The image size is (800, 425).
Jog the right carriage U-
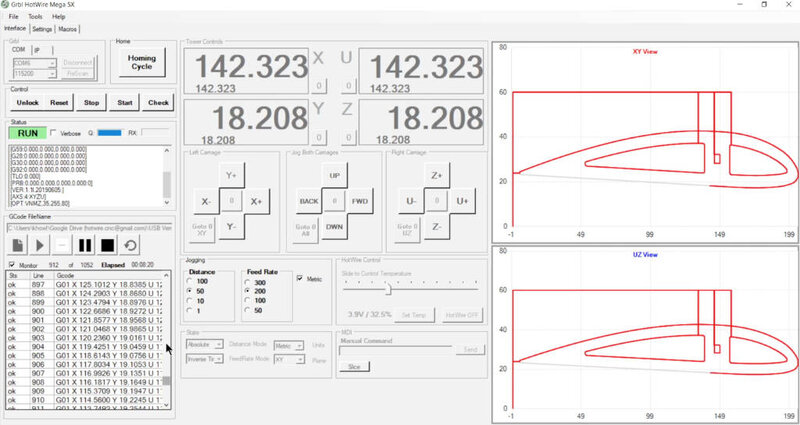tap(411, 201)
